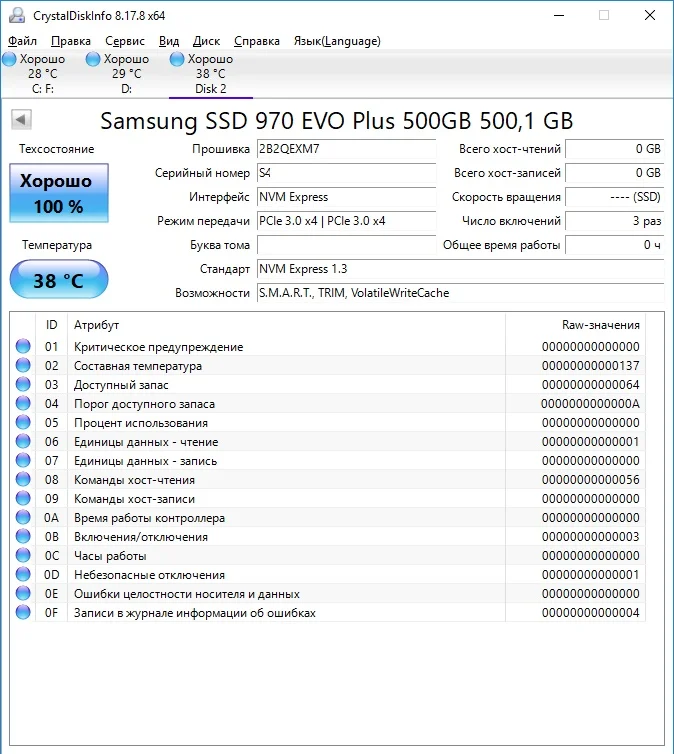Click status orb for attribute 06 data units read
The width and height of the screenshot is (674, 754).
[23, 441]
